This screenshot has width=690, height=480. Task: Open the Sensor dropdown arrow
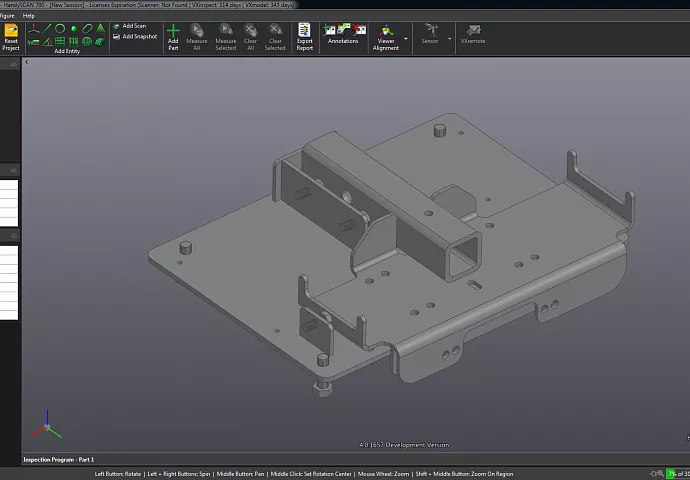coord(449,39)
